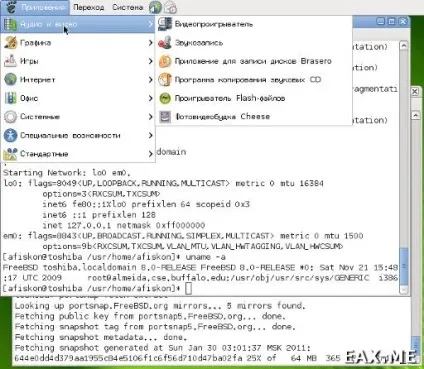
Task: Click 'Looking up portsnap.FreeBSD.org mirrors' line
Action: click(x=160, y=306)
